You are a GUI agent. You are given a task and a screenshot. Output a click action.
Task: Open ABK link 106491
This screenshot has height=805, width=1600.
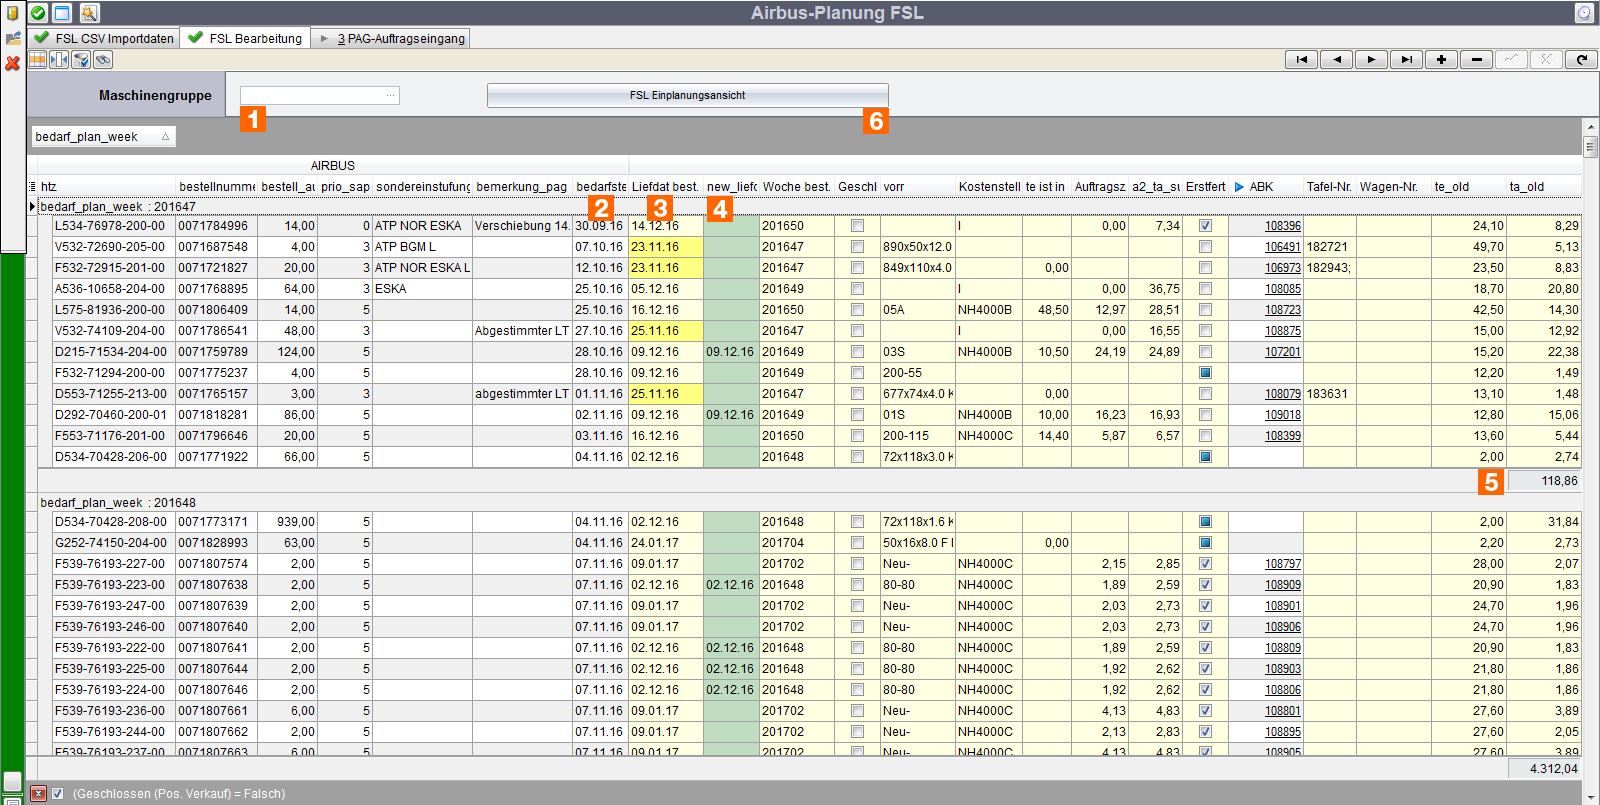click(1282, 247)
